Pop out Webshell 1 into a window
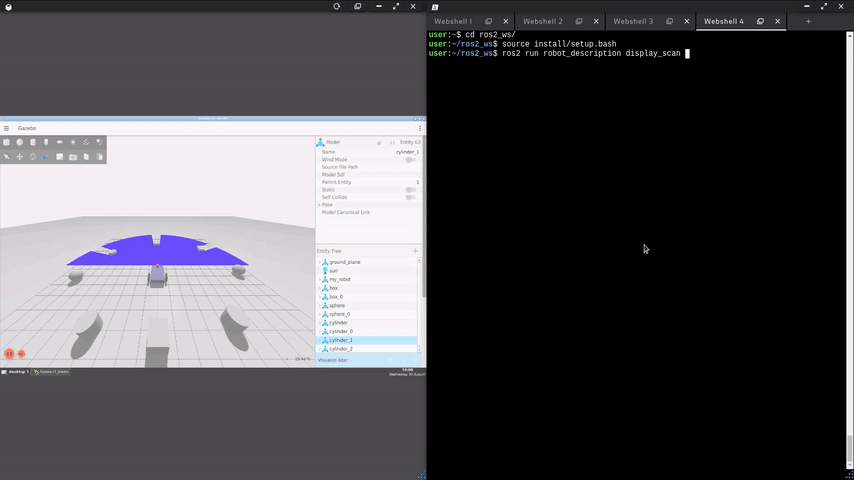Screen dimensions: 854x480 point(489,21)
